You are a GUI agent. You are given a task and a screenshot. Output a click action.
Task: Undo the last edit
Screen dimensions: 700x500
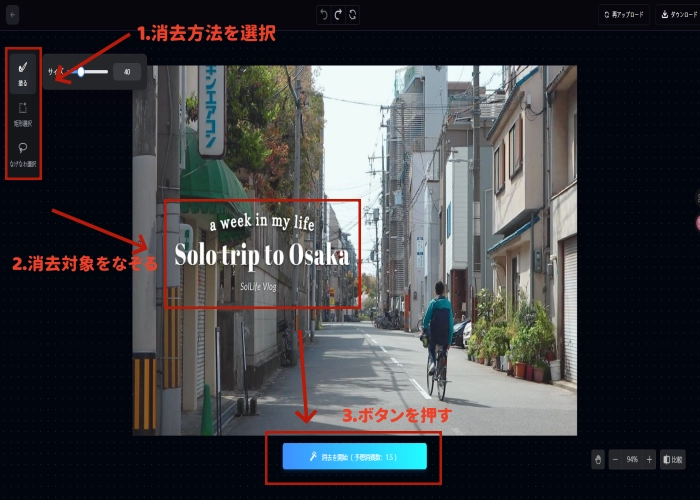[324, 15]
